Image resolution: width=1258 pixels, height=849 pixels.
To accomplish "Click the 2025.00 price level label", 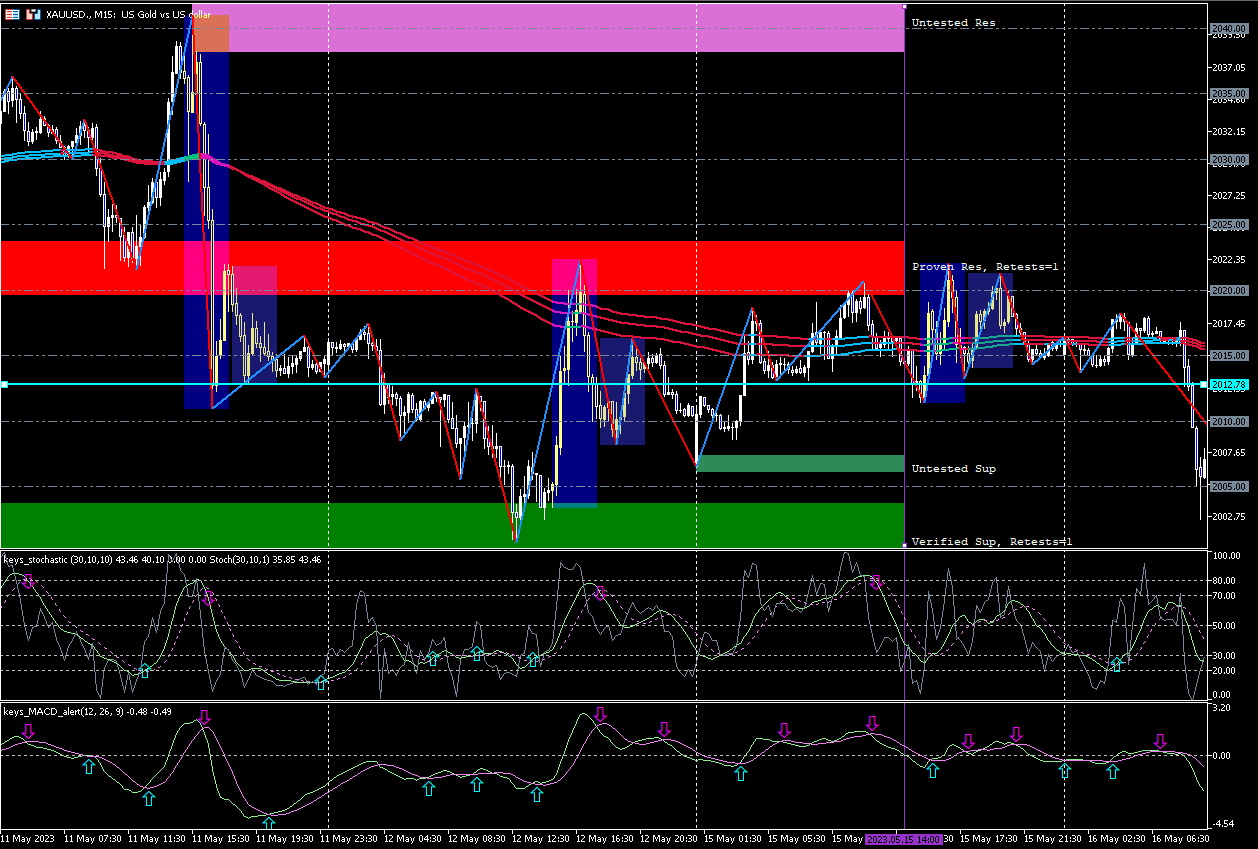I will (x=1227, y=225).
